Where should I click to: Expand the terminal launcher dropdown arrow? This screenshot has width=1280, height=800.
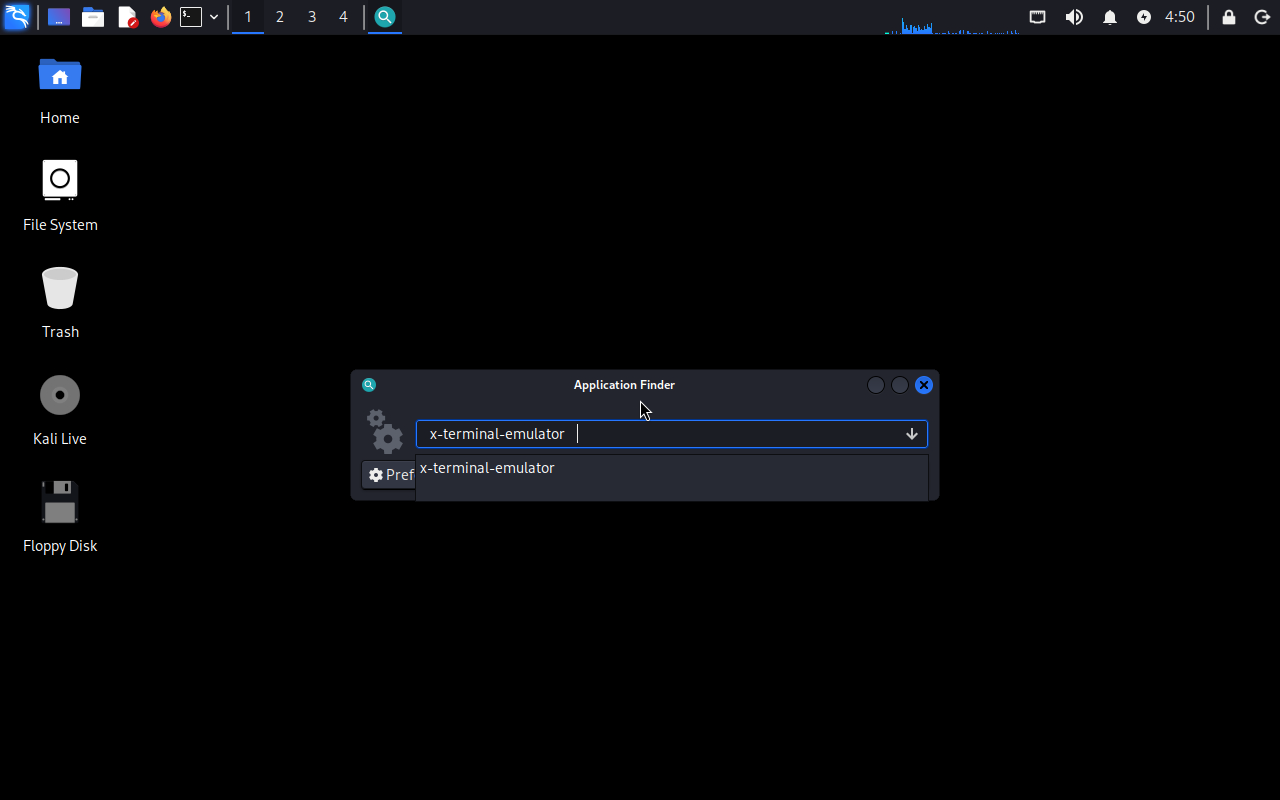(x=214, y=17)
